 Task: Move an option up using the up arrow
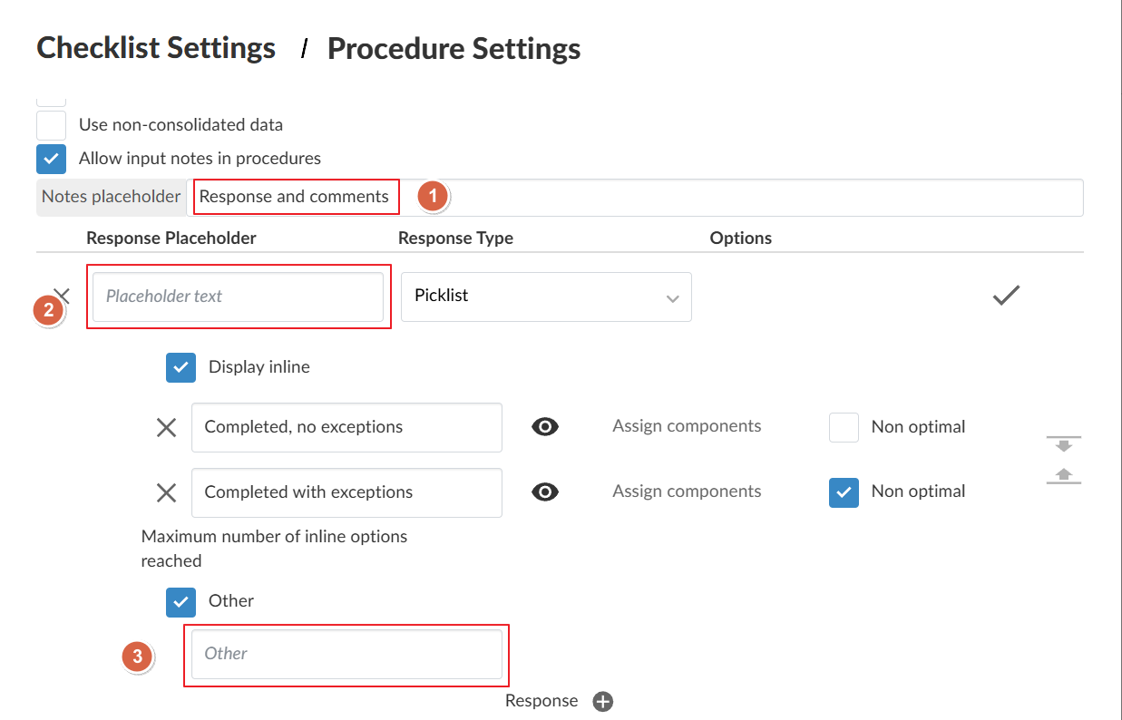point(1063,474)
